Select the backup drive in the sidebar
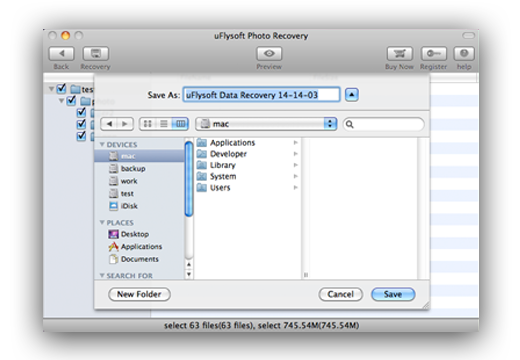 (x=139, y=169)
